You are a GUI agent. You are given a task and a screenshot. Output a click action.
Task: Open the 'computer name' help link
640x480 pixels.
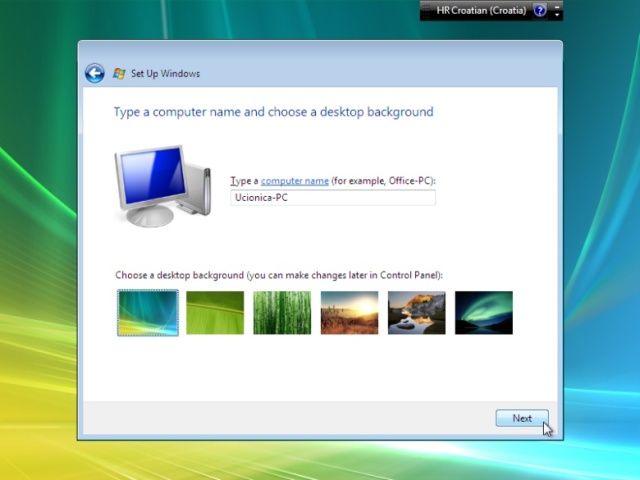[295, 181]
